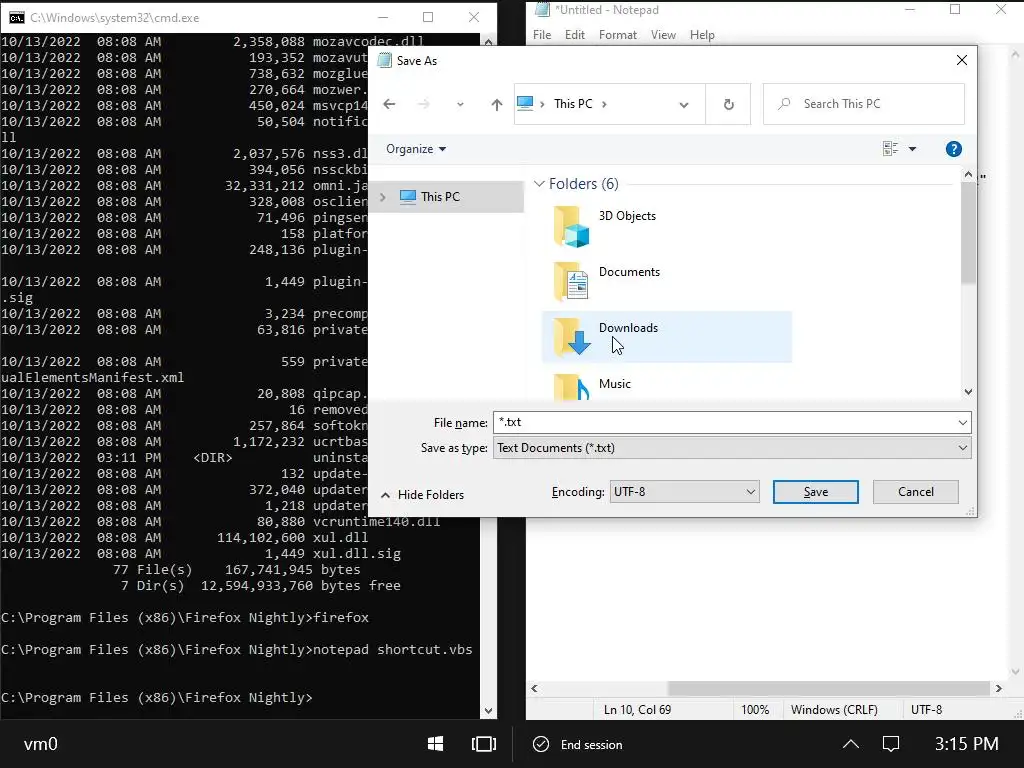The height and width of the screenshot is (768, 1024).
Task: Open Notepad Format menu
Action: coord(617,35)
